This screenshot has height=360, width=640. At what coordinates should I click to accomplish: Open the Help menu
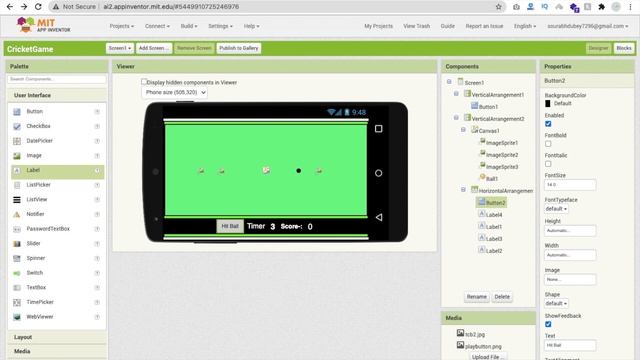click(251, 26)
